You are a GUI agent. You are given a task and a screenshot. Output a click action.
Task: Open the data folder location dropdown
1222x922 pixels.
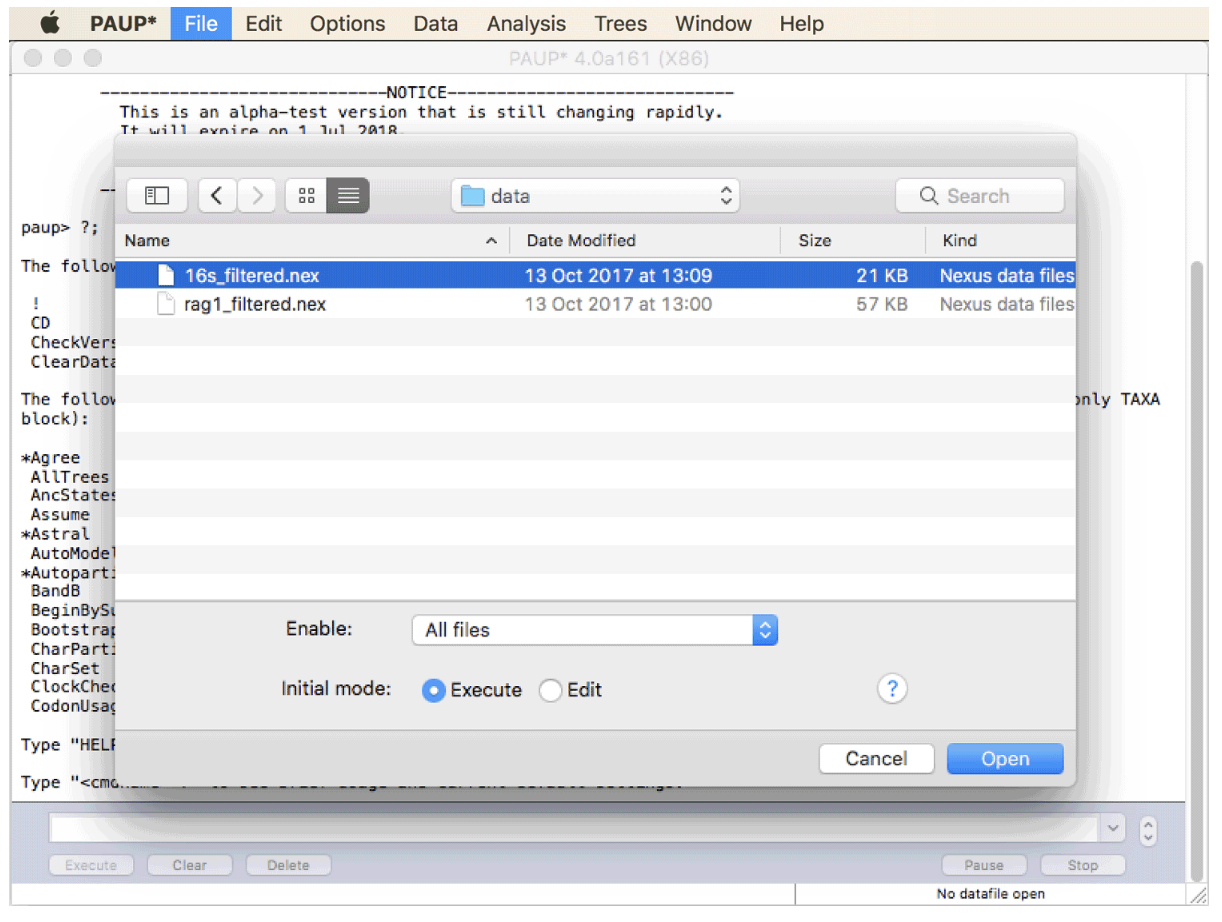tap(595, 196)
